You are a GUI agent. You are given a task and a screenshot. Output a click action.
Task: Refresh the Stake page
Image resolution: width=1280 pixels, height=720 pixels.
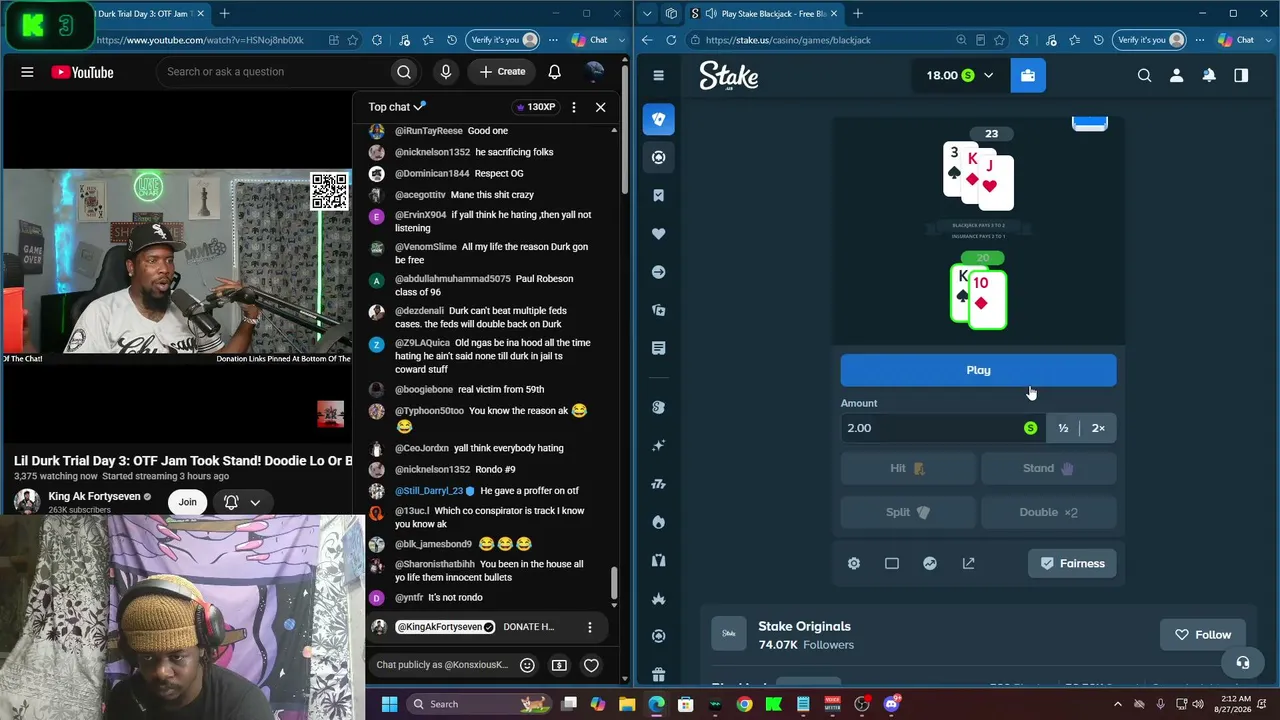[671, 40]
